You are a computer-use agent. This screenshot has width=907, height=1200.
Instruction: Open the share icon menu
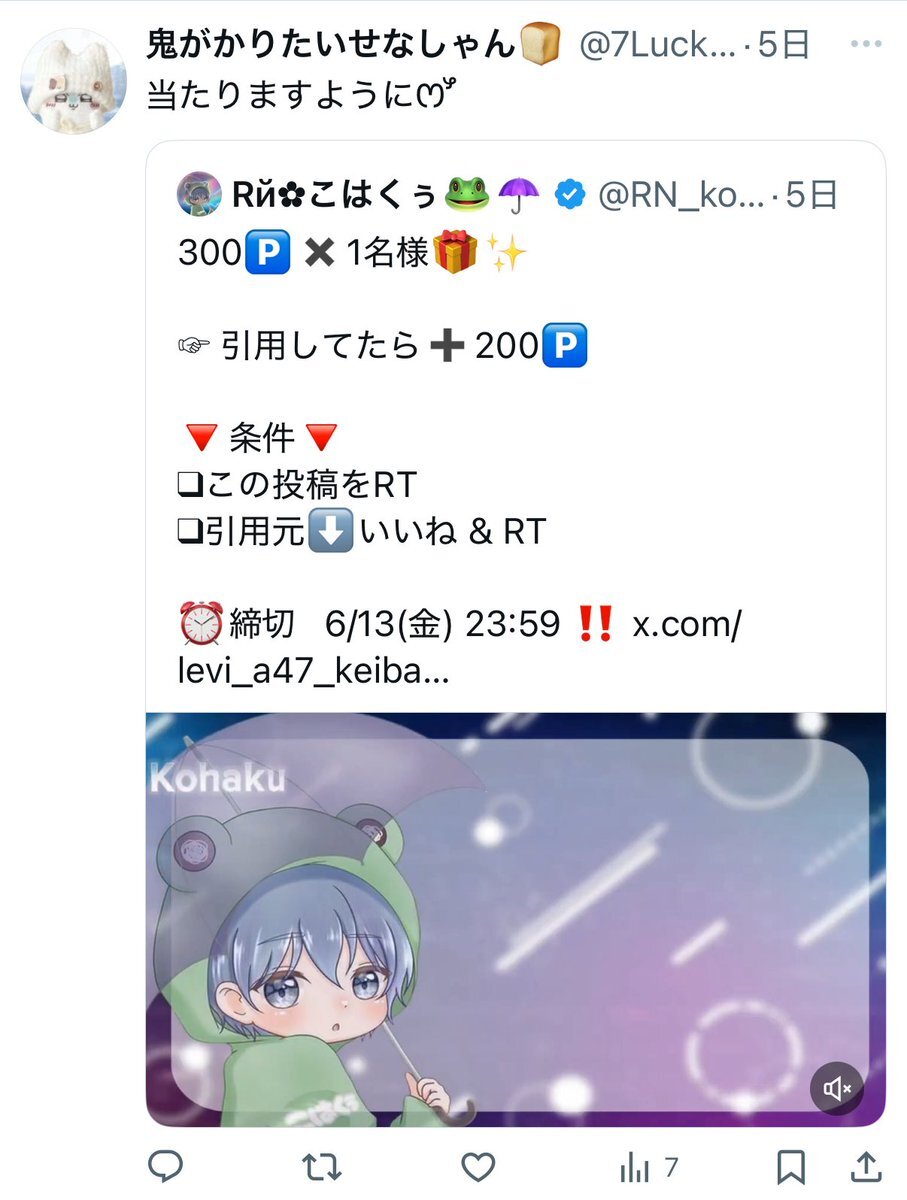pyautogui.click(x=868, y=1165)
